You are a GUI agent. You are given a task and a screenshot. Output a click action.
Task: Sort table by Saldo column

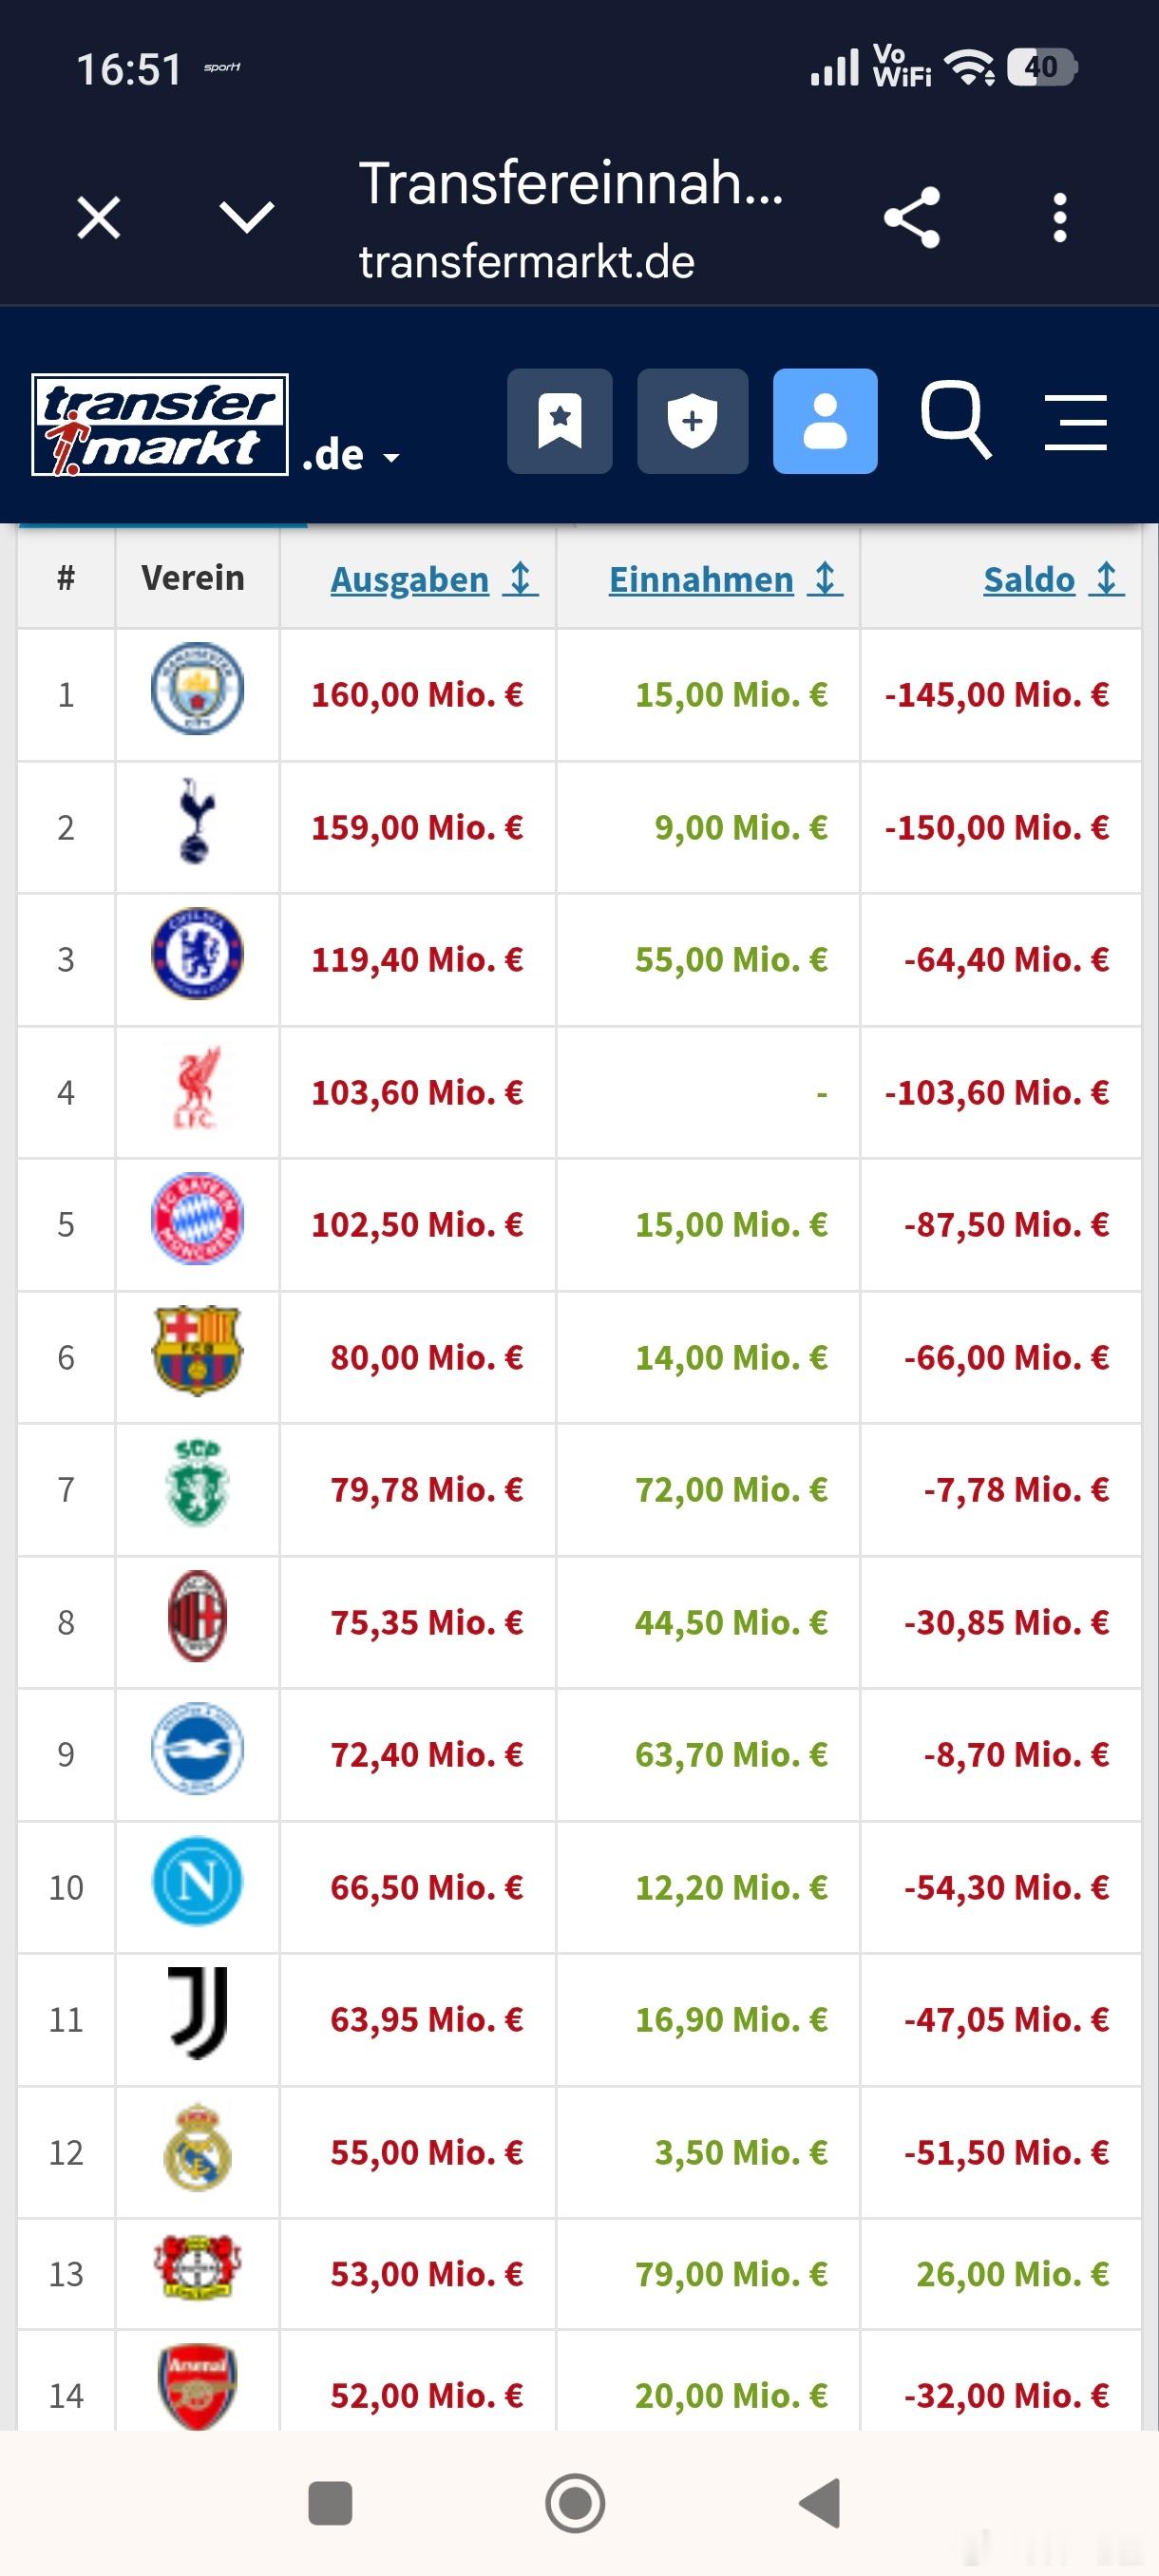[x=1054, y=579]
